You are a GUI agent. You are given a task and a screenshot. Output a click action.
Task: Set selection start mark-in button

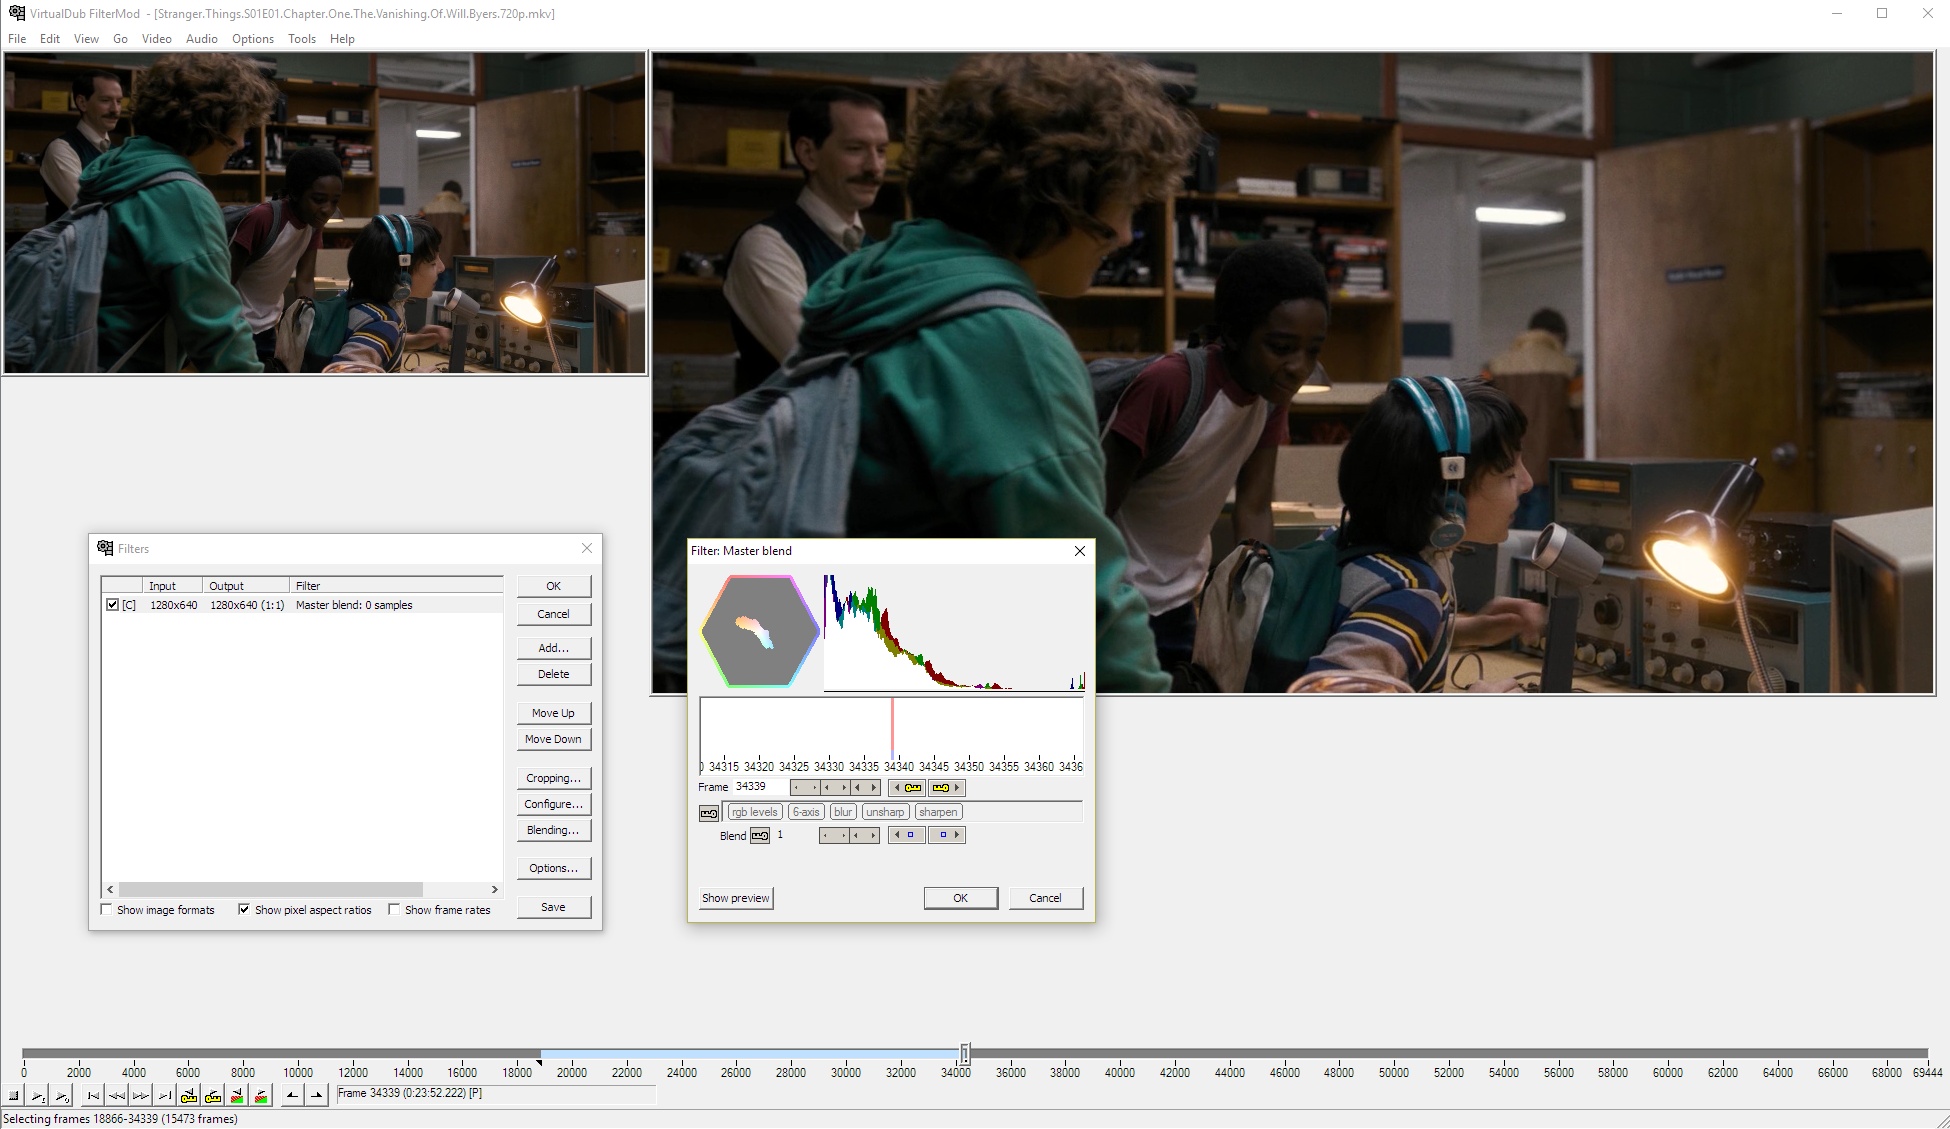click(x=292, y=1095)
